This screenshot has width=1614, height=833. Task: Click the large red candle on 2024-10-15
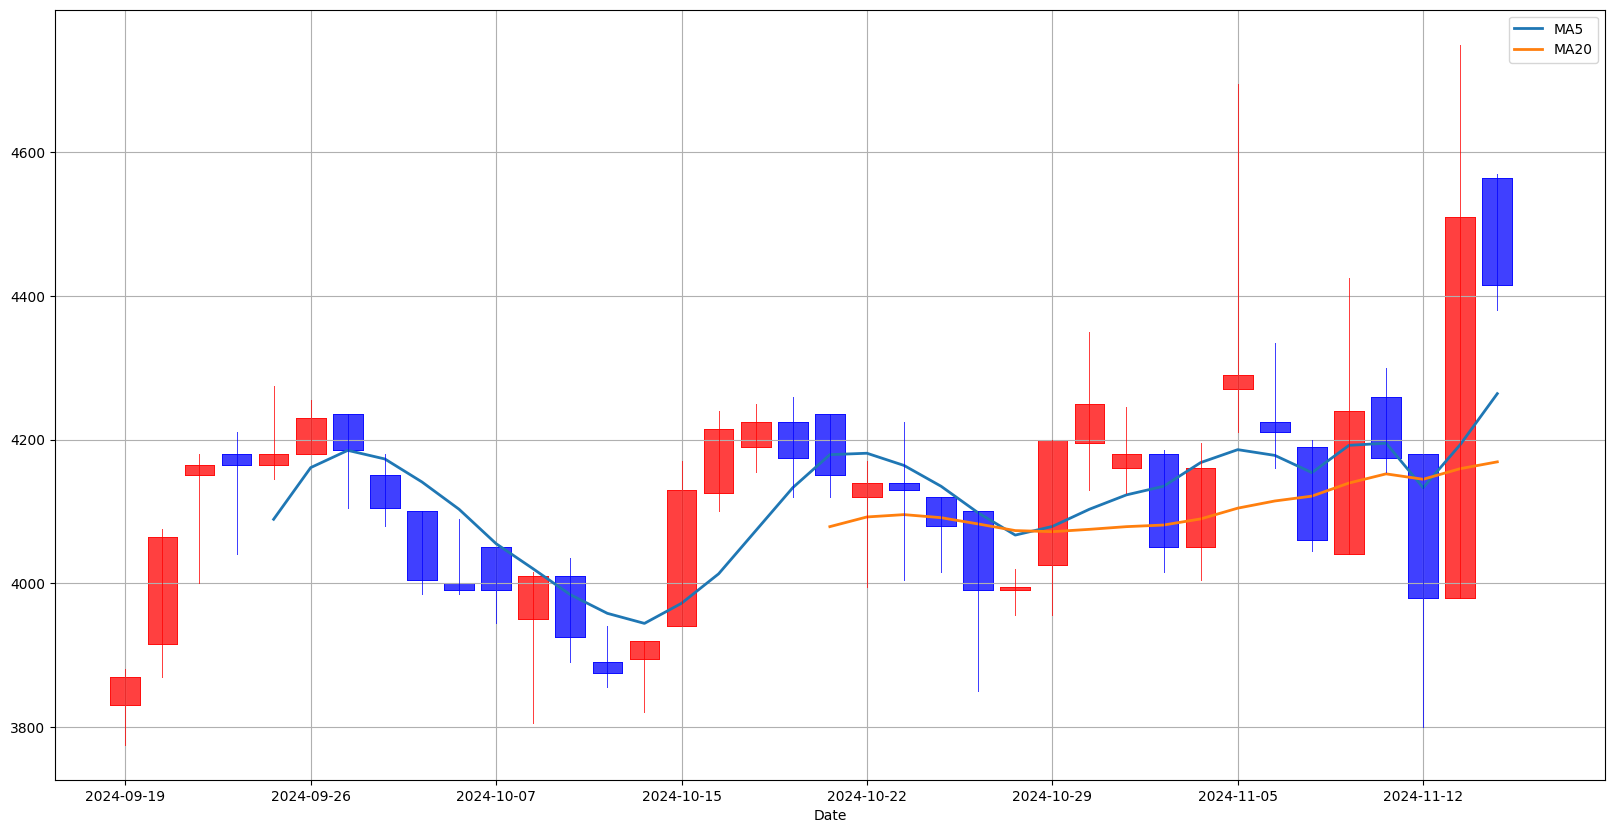pyautogui.click(x=682, y=558)
